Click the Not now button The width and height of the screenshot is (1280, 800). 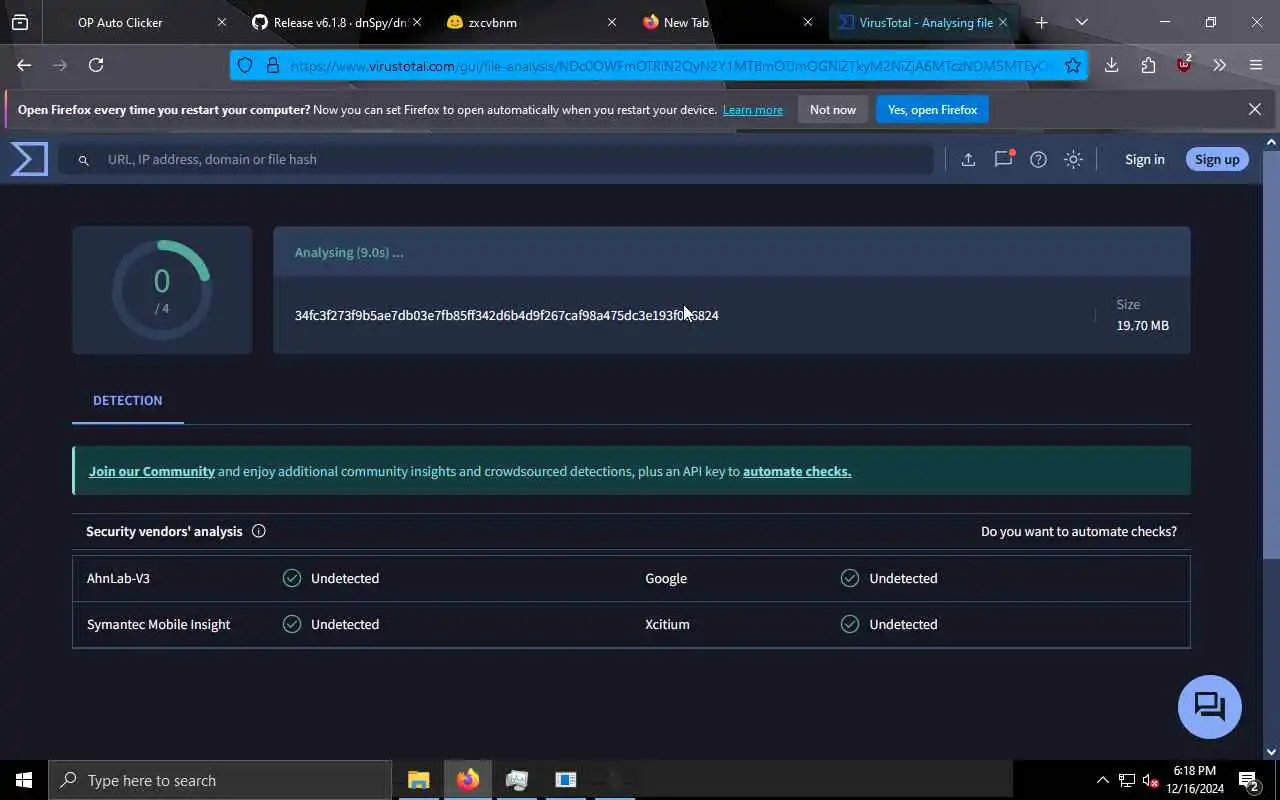pos(833,110)
